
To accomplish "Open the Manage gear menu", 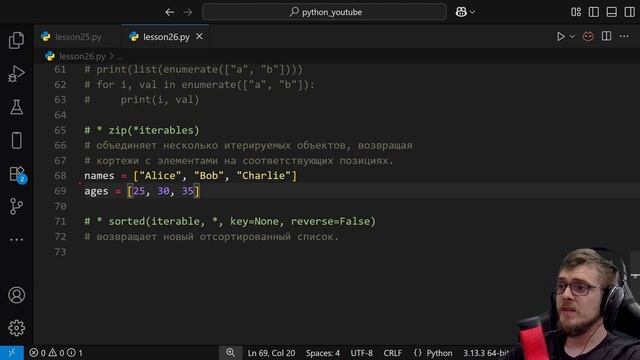I will click(16, 328).
